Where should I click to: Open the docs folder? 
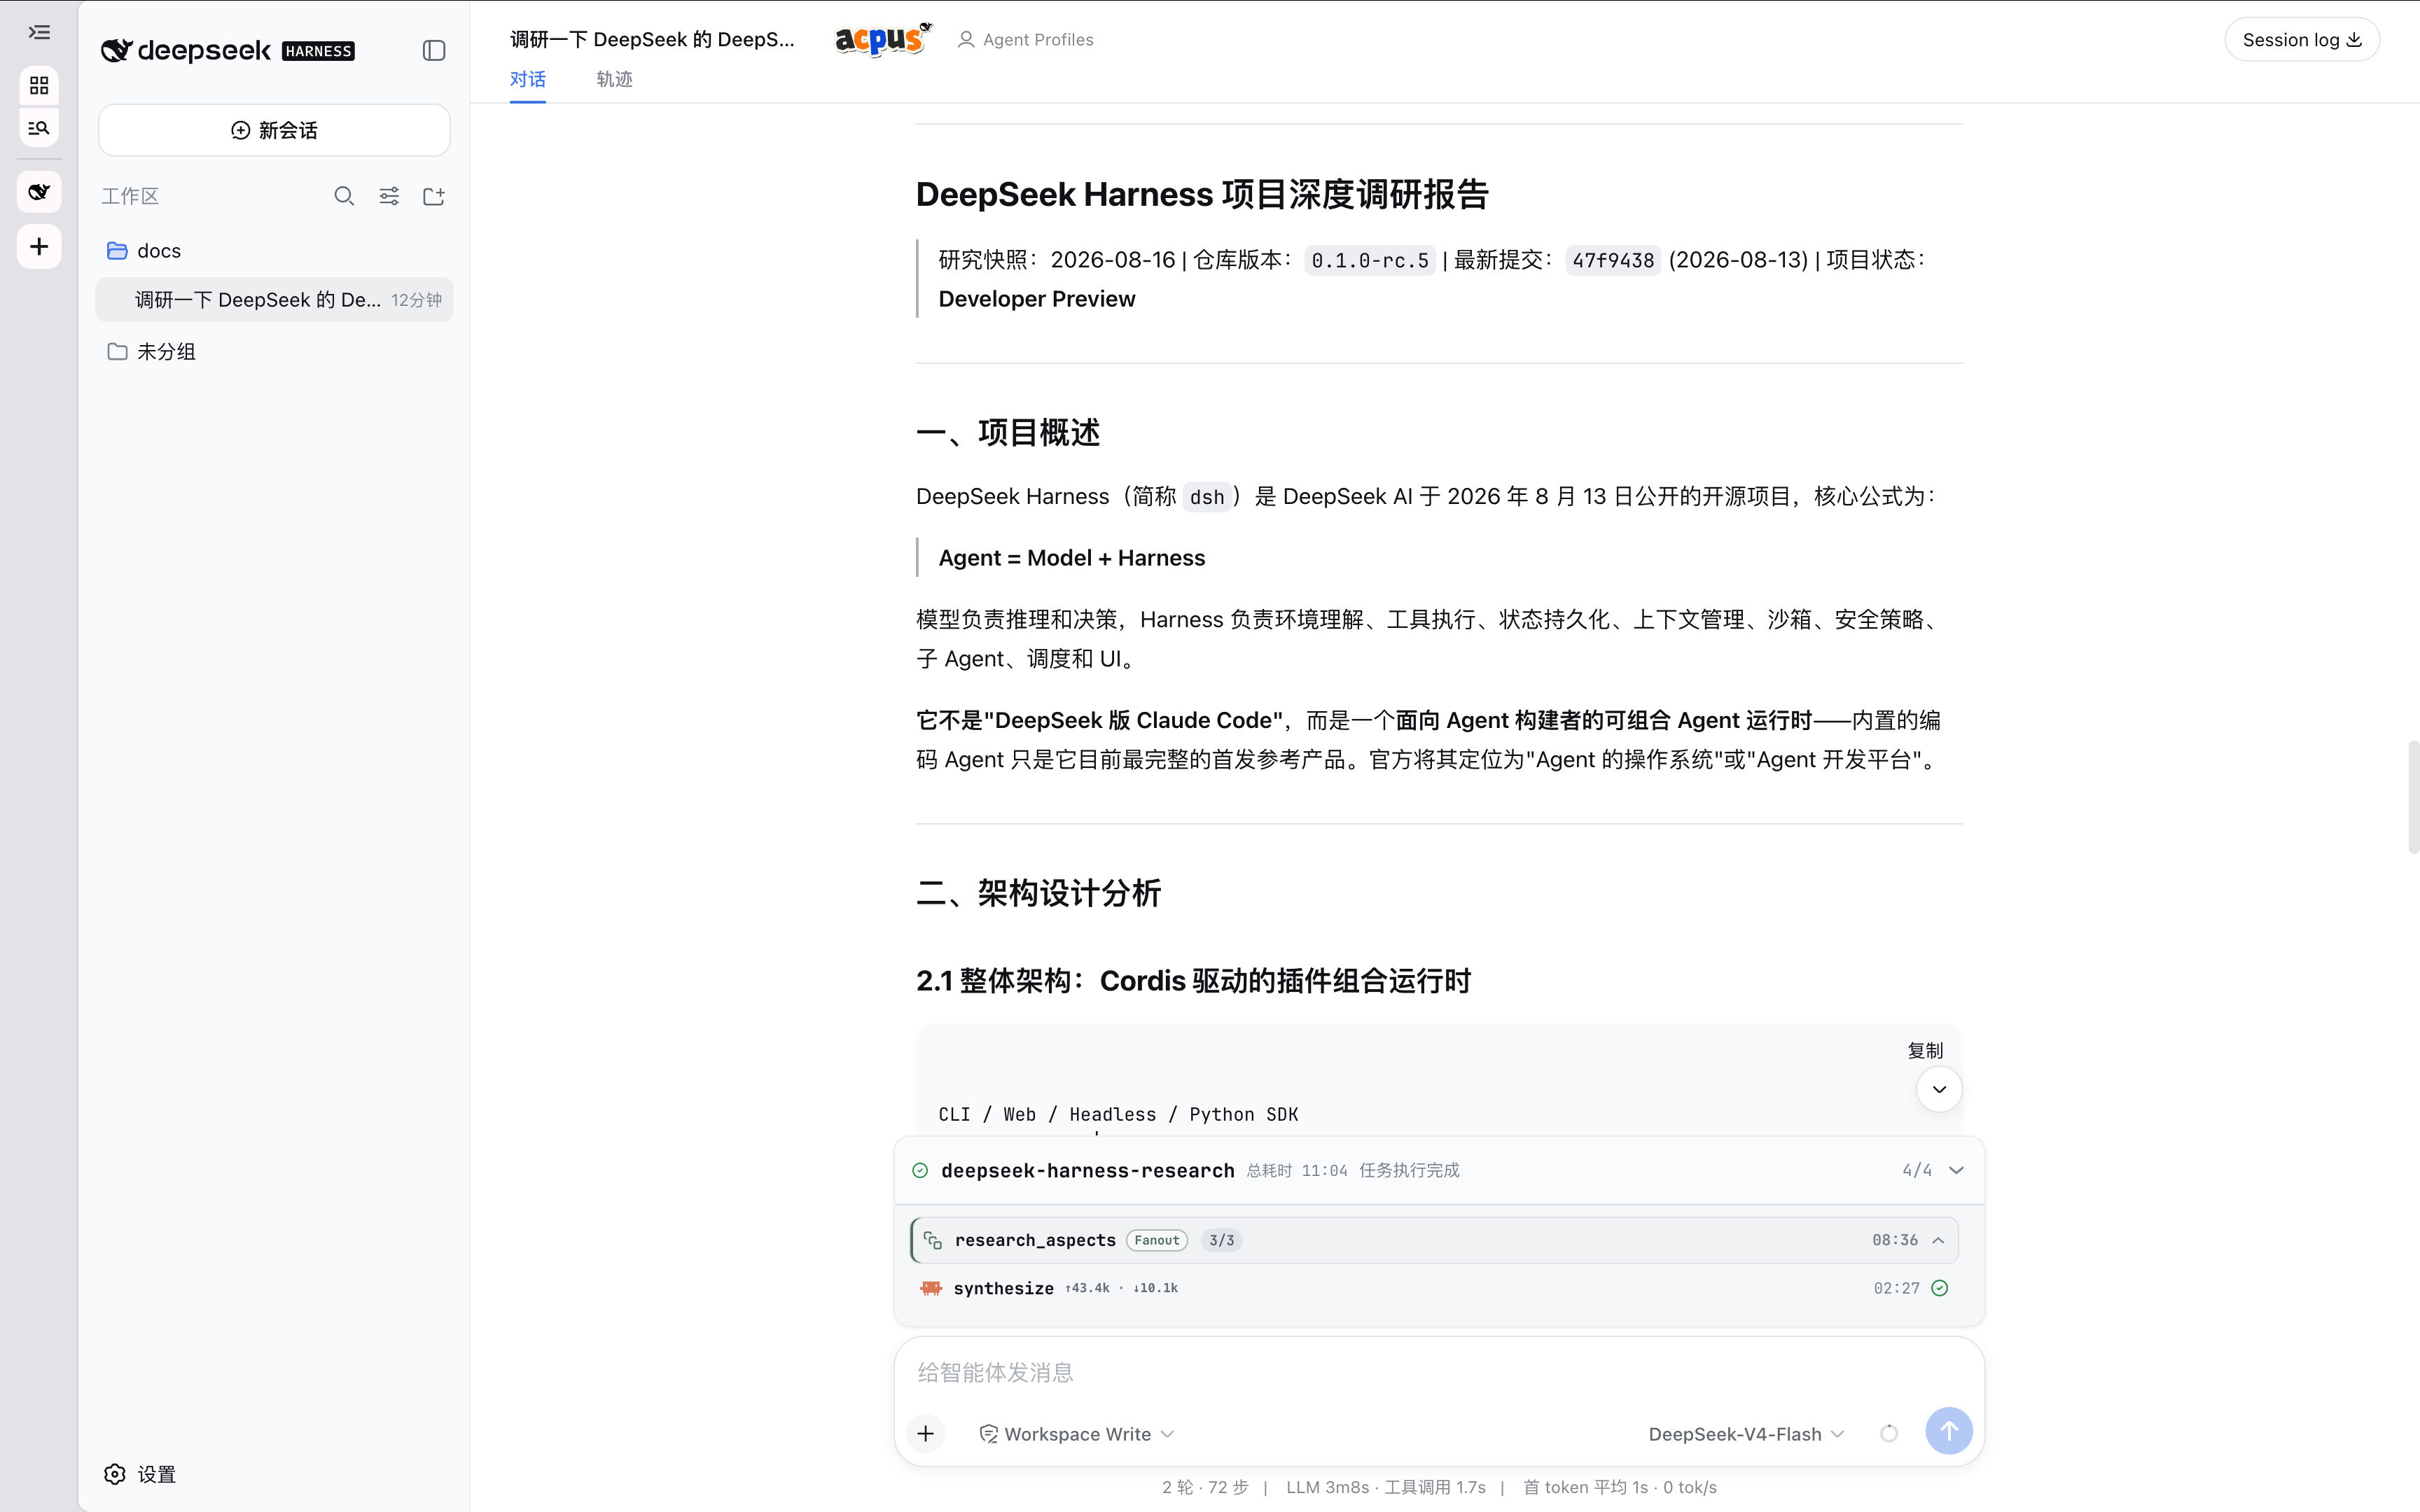coord(274,251)
